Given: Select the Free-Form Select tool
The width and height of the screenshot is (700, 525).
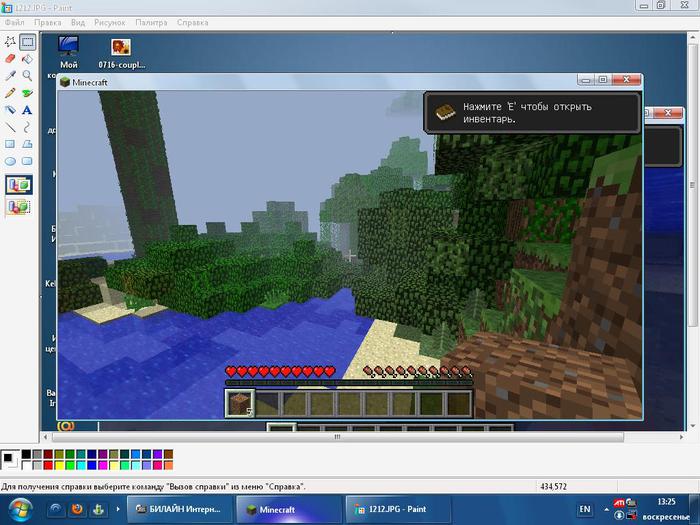Looking at the screenshot, I should coord(10,42).
